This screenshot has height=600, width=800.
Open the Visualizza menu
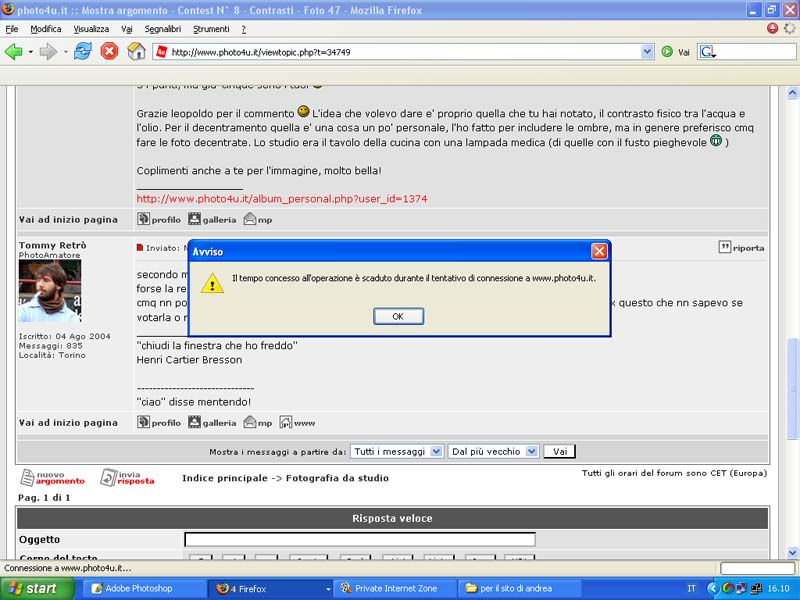point(91,29)
